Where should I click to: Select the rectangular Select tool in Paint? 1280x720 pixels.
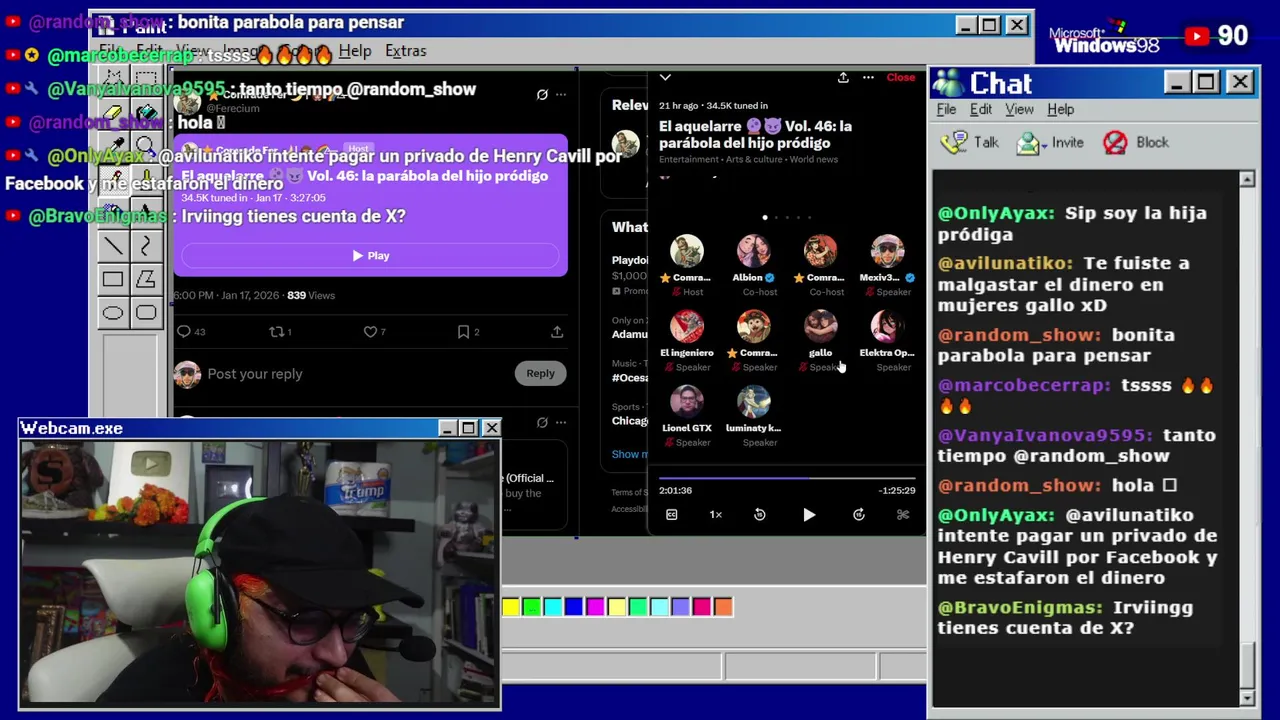pos(146,79)
